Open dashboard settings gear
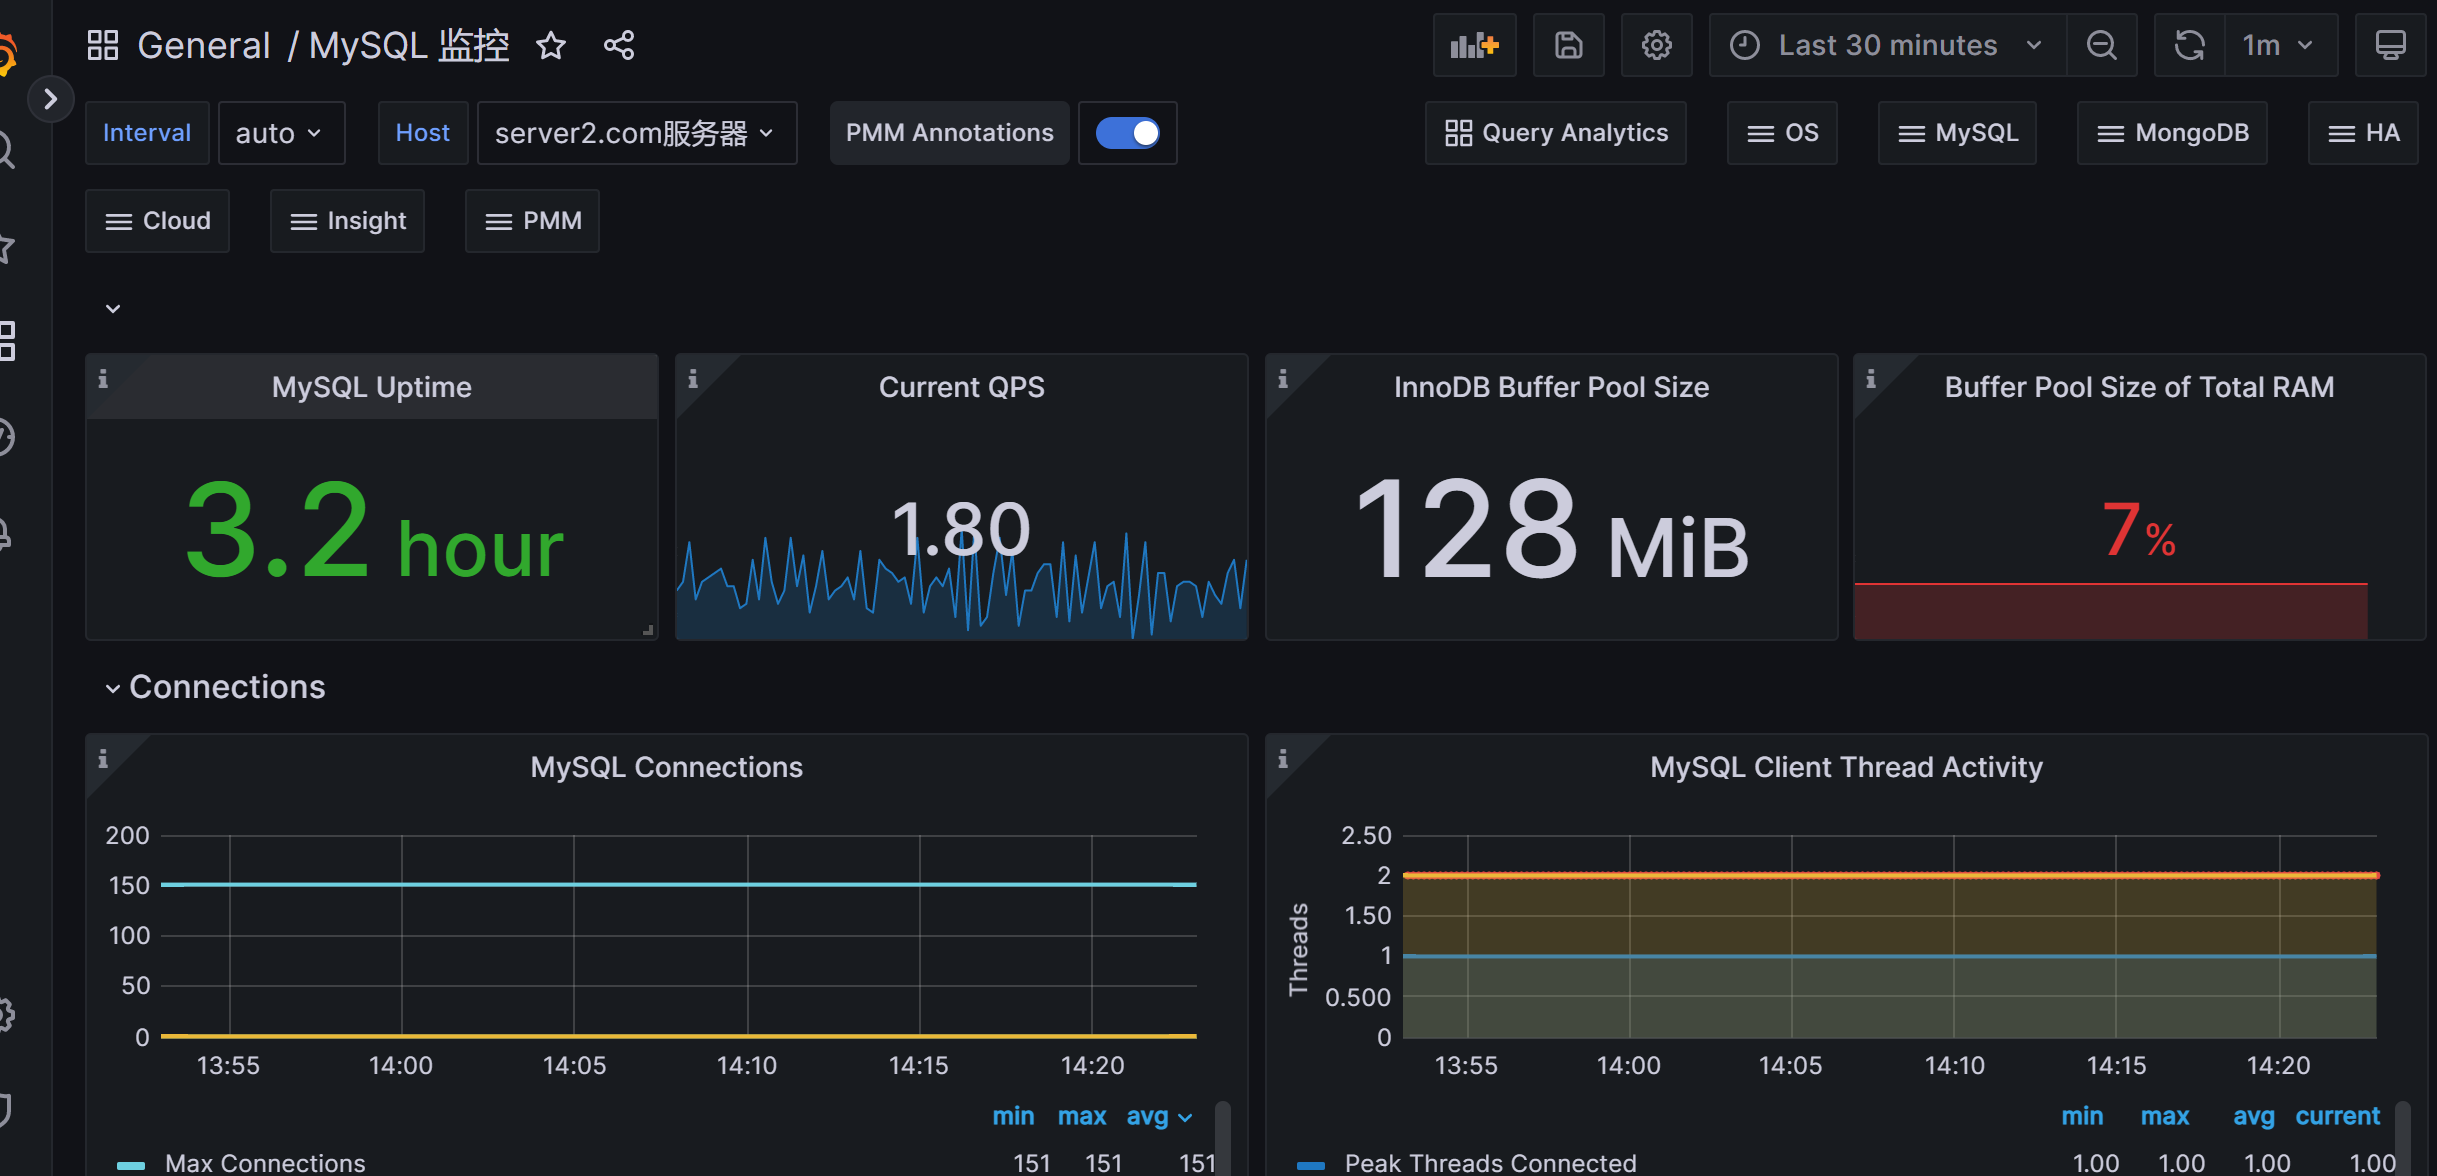The width and height of the screenshot is (2437, 1176). coord(1656,45)
